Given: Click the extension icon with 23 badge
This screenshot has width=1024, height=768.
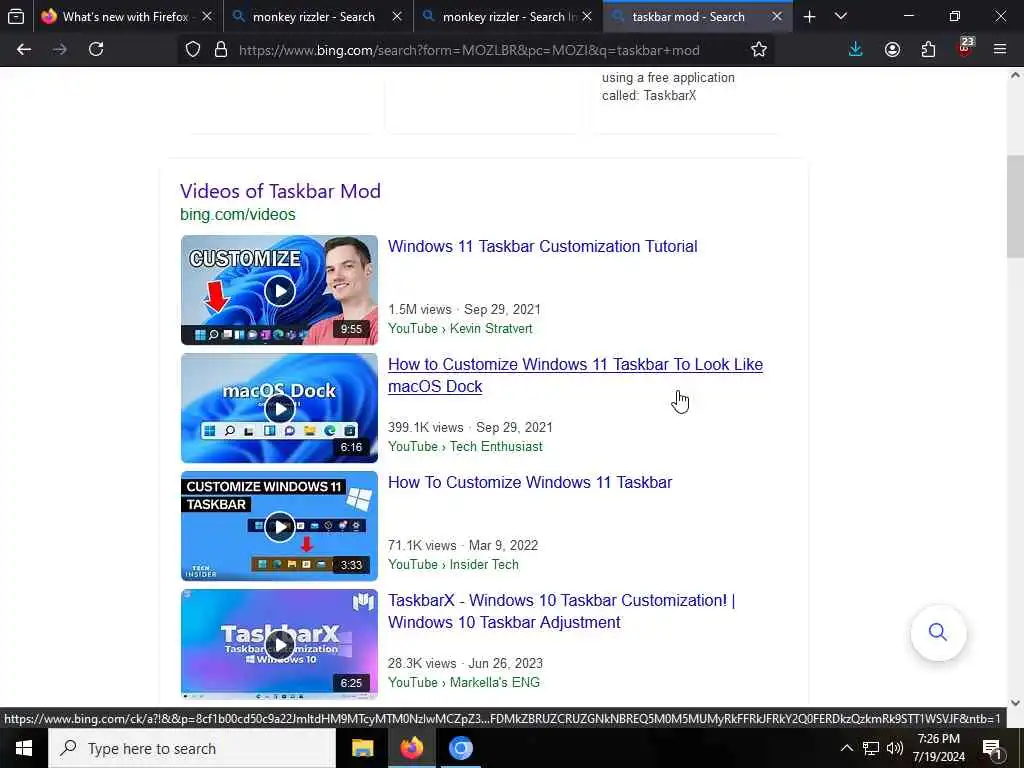Looking at the screenshot, I should [965, 48].
